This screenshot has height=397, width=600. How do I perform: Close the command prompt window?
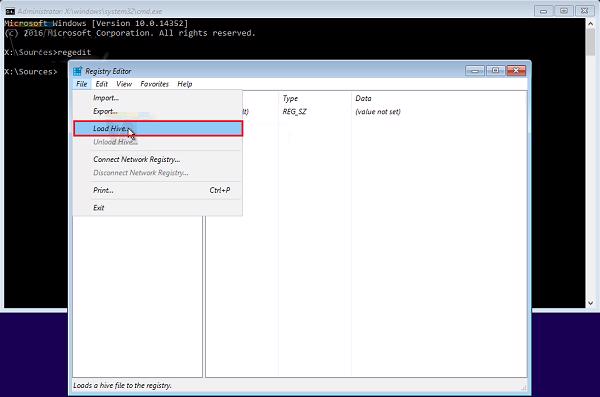pos(584,11)
